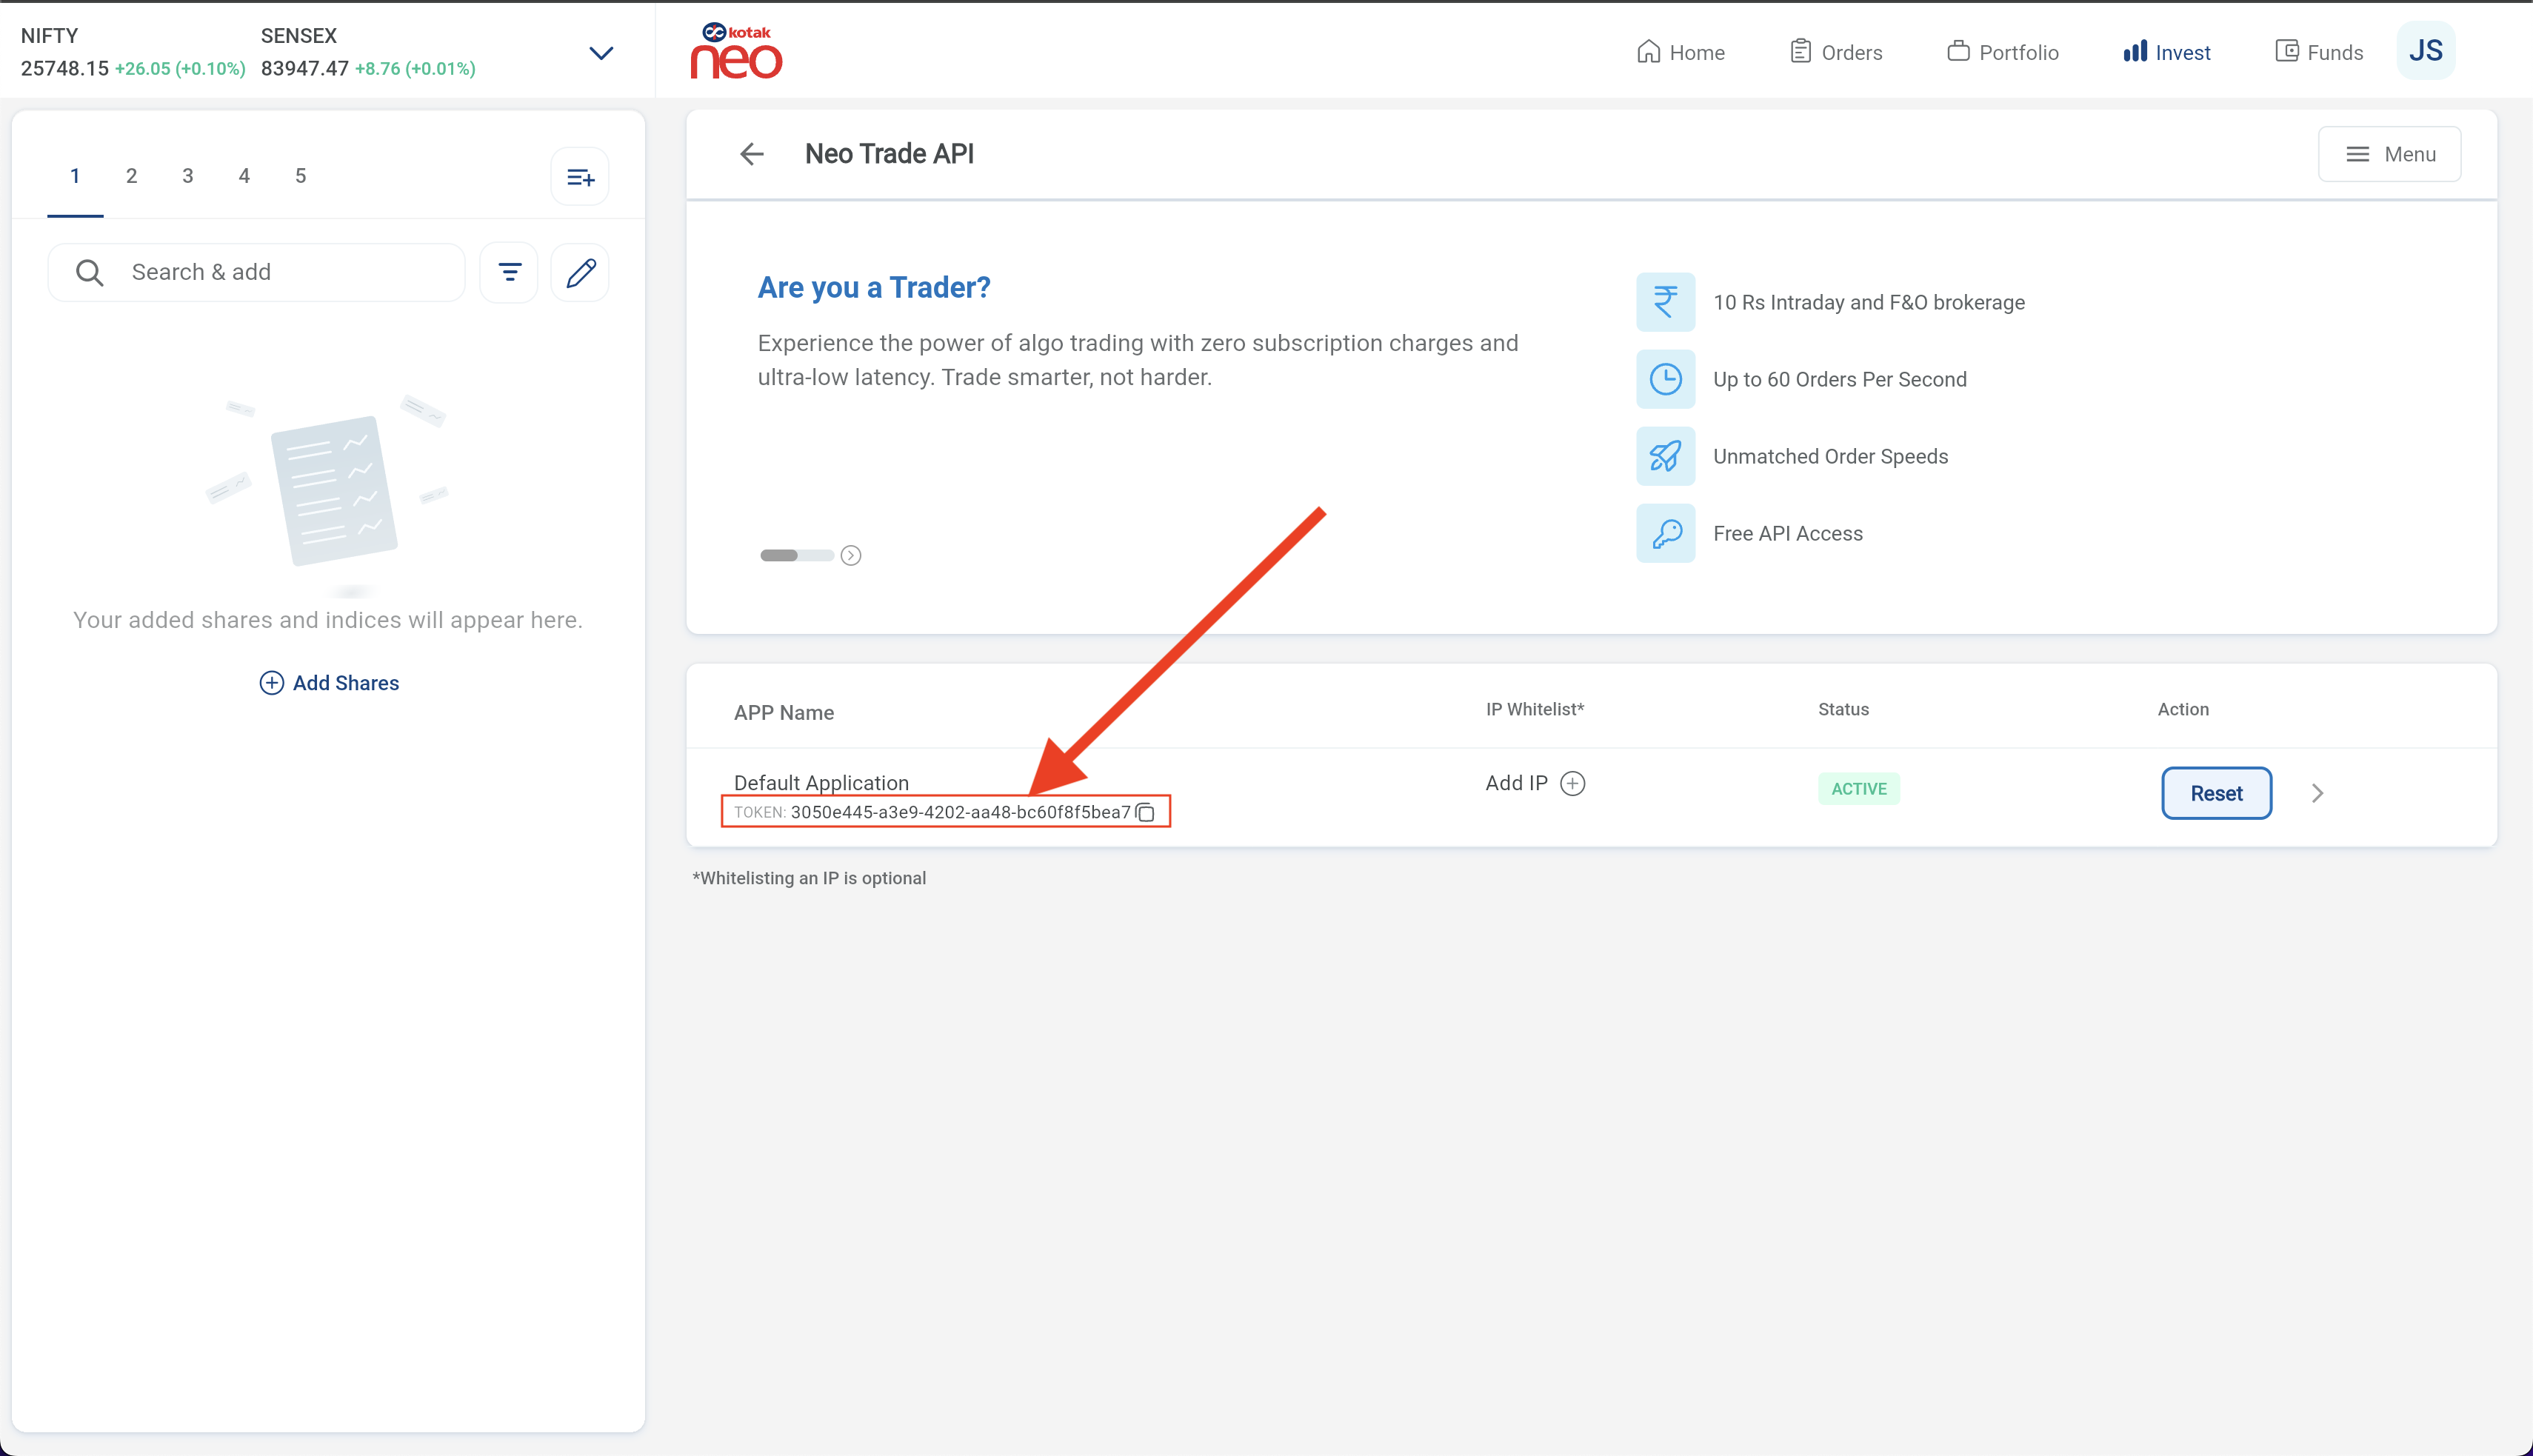Switch to watchlist tab 5
Screen dimensions: 2533x1456
click(300, 176)
